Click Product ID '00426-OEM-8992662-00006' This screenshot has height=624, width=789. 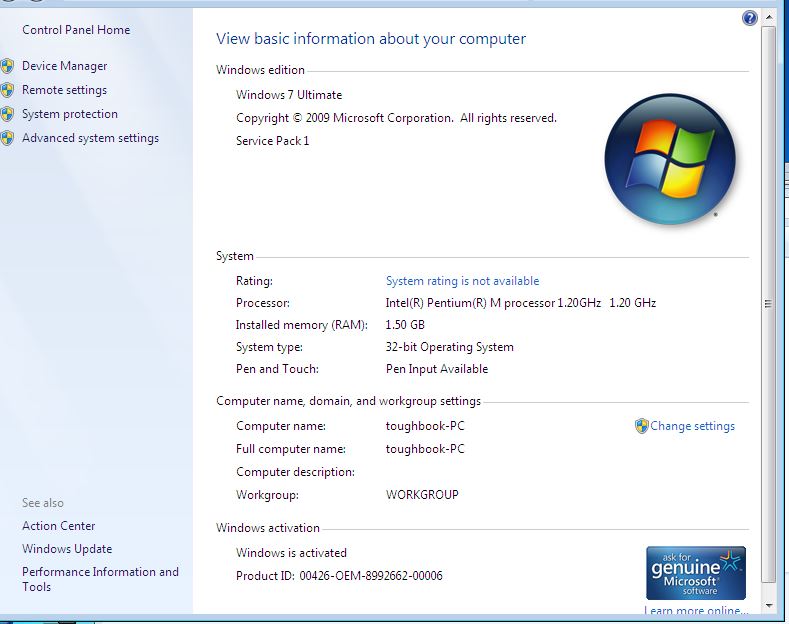pos(371,576)
